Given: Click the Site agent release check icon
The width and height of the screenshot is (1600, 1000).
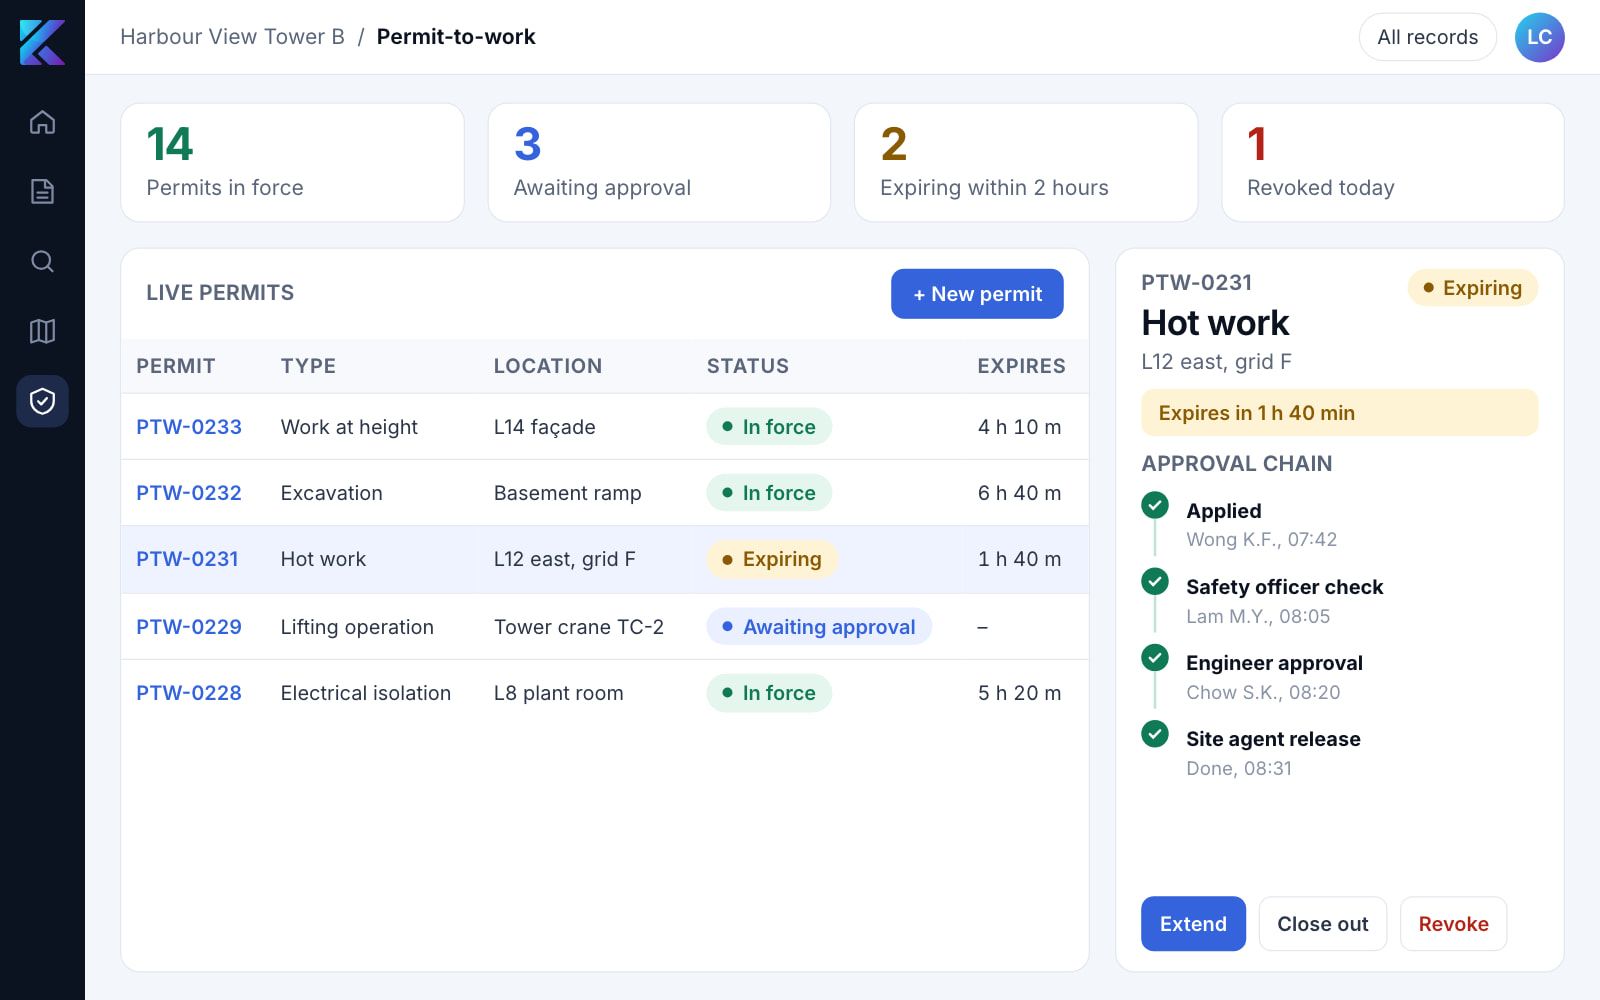Looking at the screenshot, I should tap(1155, 733).
